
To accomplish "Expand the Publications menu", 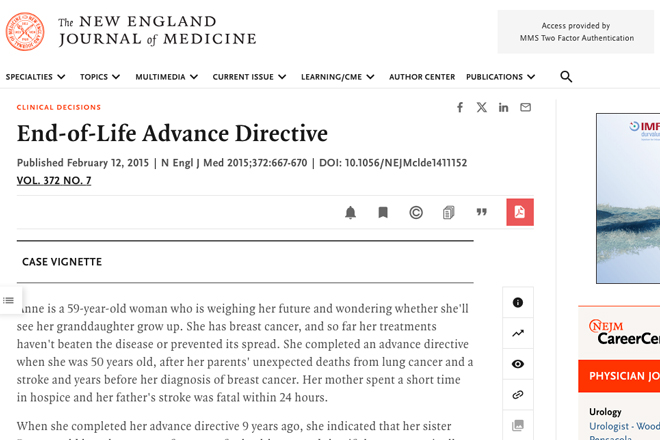I will click(500, 77).
